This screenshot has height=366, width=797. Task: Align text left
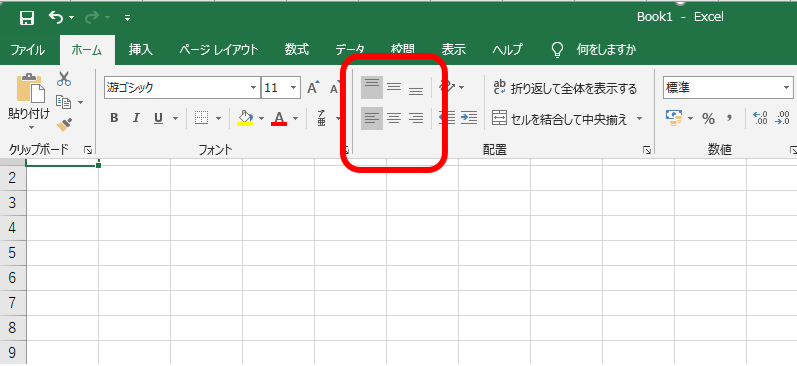[x=372, y=119]
